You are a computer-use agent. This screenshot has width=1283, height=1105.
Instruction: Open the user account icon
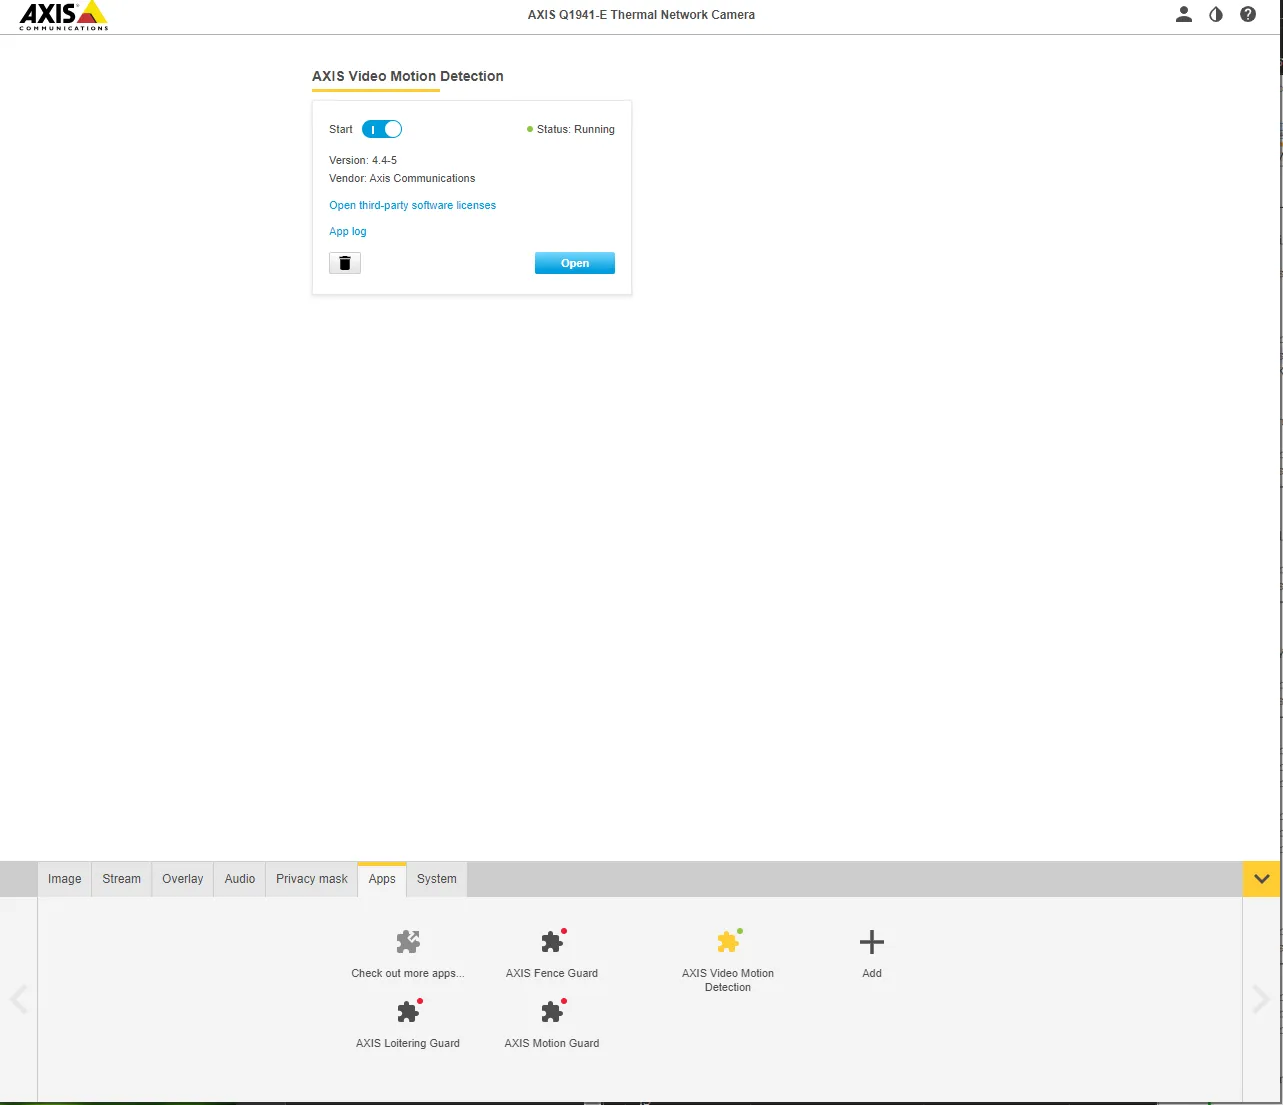point(1184,14)
